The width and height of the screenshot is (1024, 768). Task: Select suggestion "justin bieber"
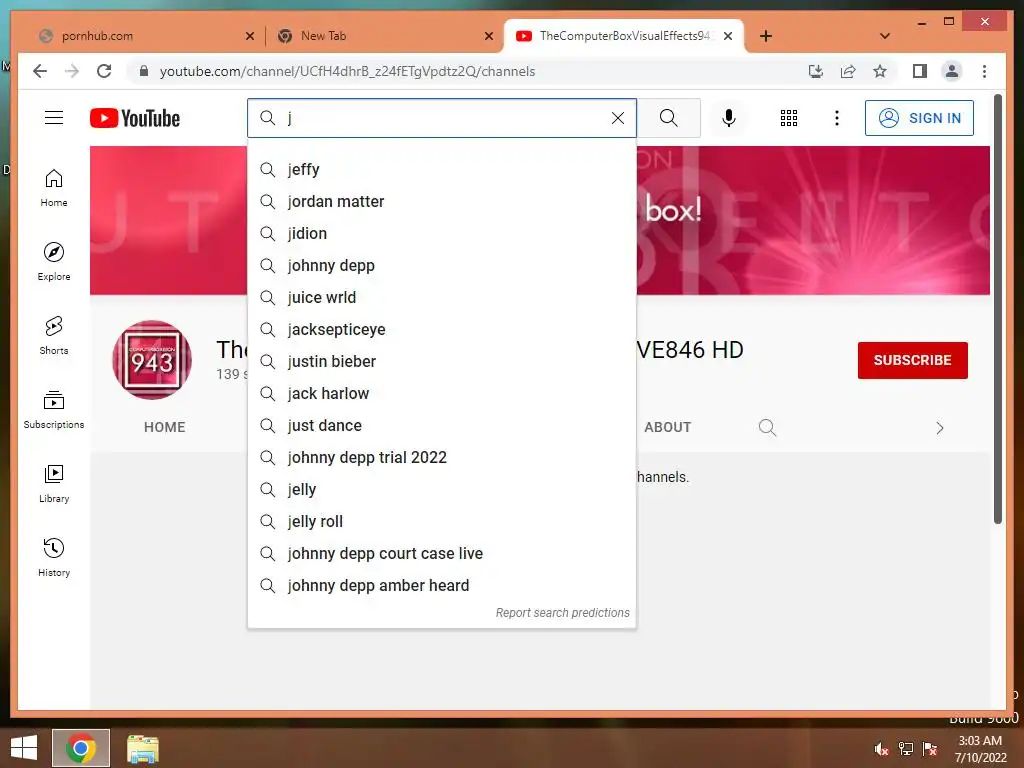(x=441, y=362)
